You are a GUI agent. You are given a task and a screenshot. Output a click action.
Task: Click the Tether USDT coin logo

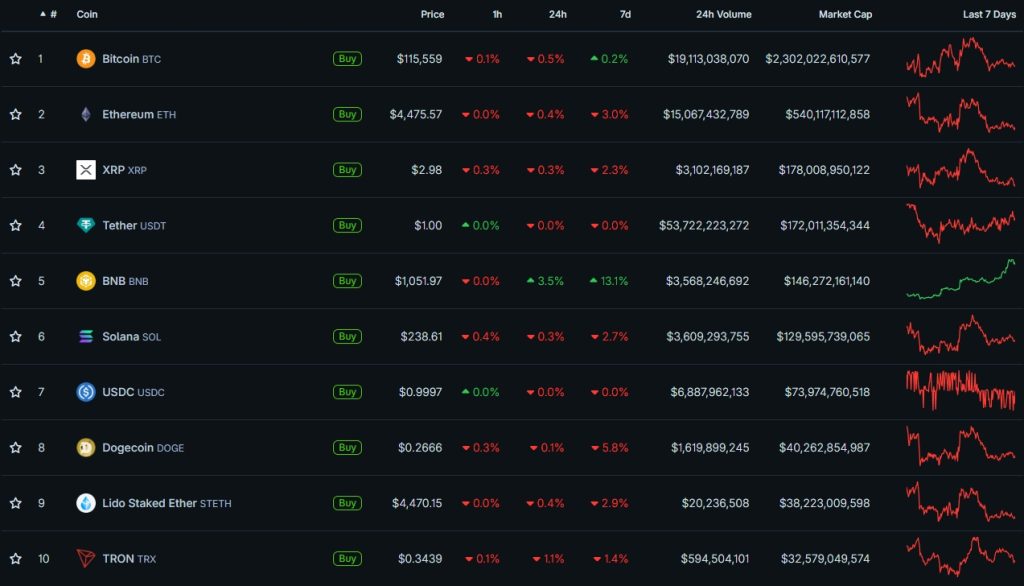(87, 225)
